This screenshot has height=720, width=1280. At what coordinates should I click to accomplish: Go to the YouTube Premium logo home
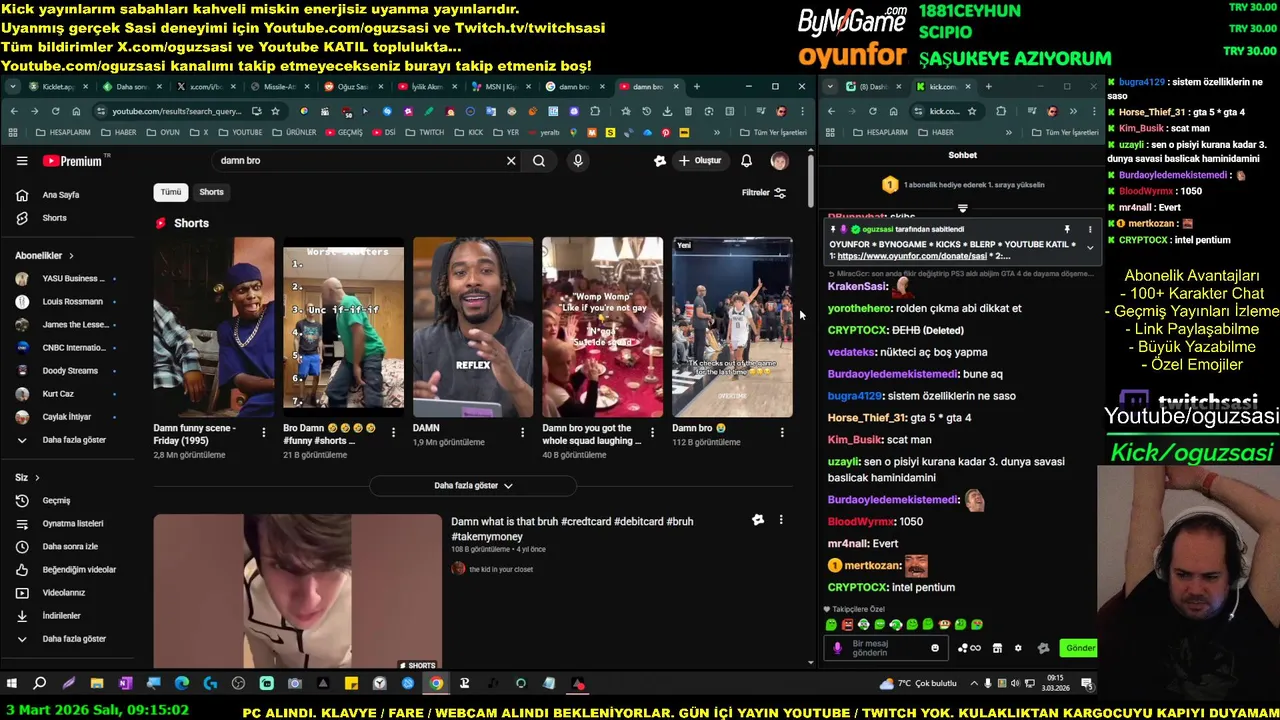(72, 161)
